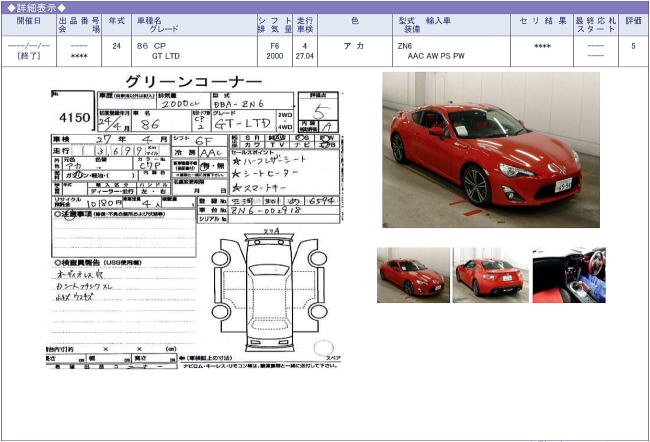650x442 pixels.
Task: Click the handwritten 'DBA-ZN6' model type
Action: 238,104
